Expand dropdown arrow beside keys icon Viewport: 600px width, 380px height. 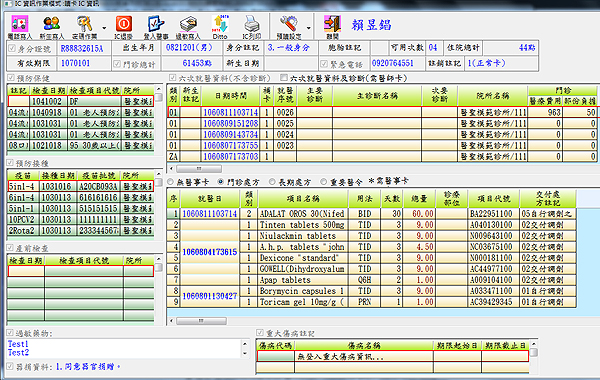[x=104, y=28]
